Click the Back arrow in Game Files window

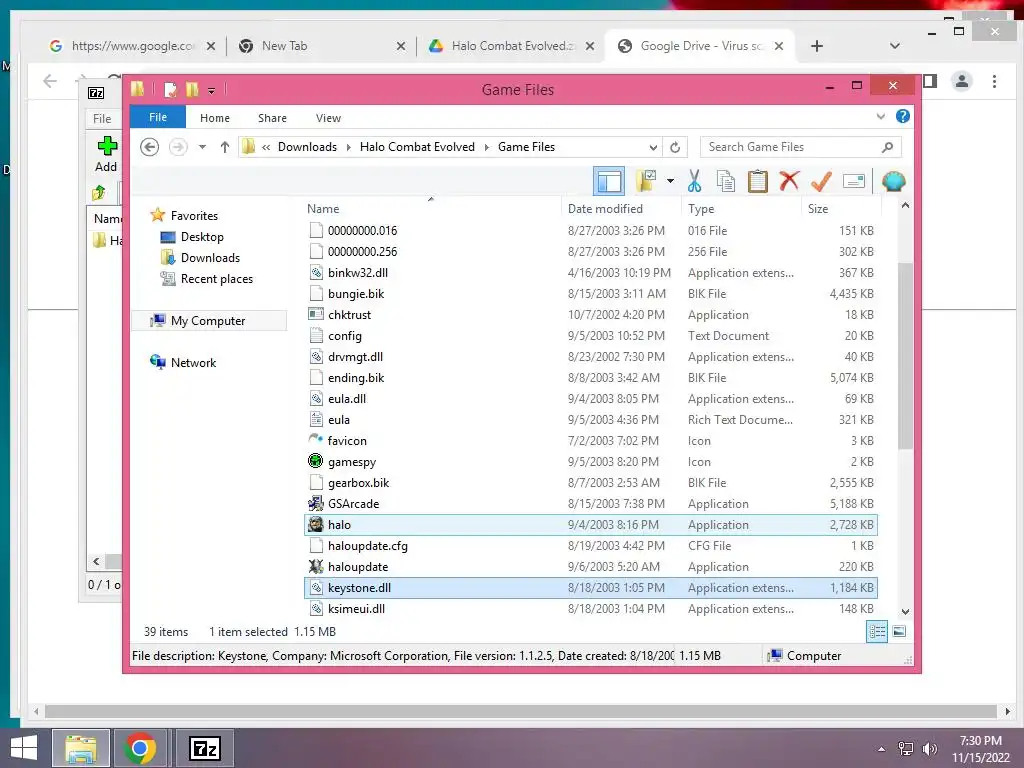point(150,147)
